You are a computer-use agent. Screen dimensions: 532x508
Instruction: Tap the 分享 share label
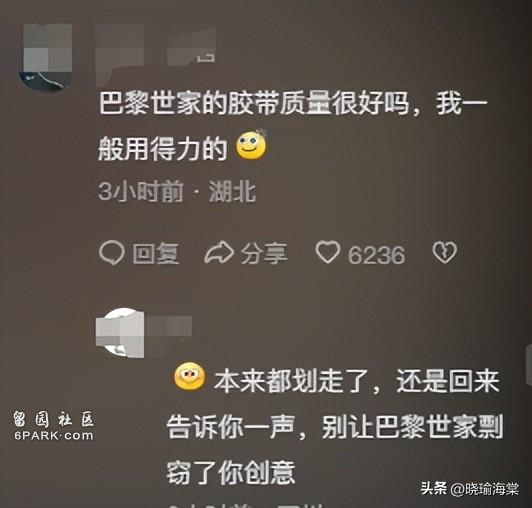coord(264,253)
